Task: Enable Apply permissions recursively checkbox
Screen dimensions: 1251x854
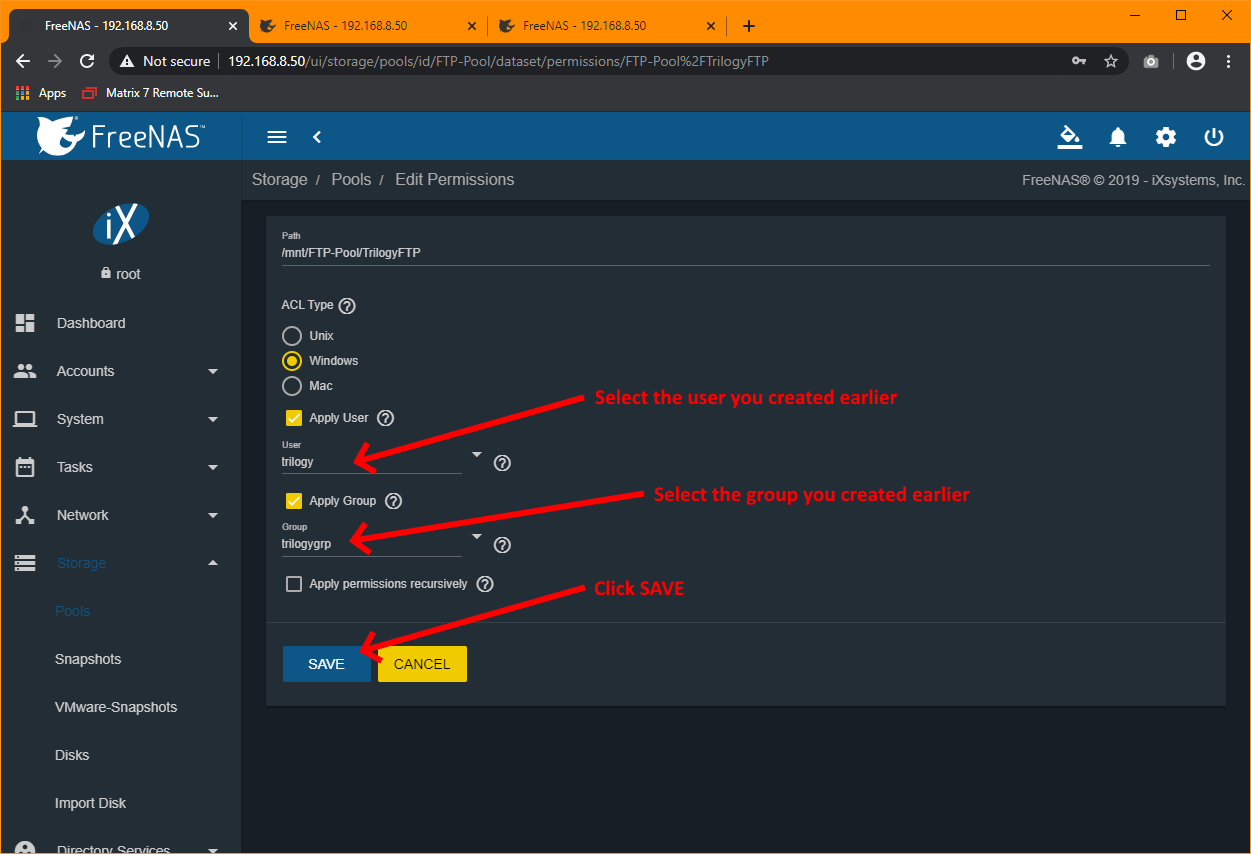Action: tap(294, 584)
